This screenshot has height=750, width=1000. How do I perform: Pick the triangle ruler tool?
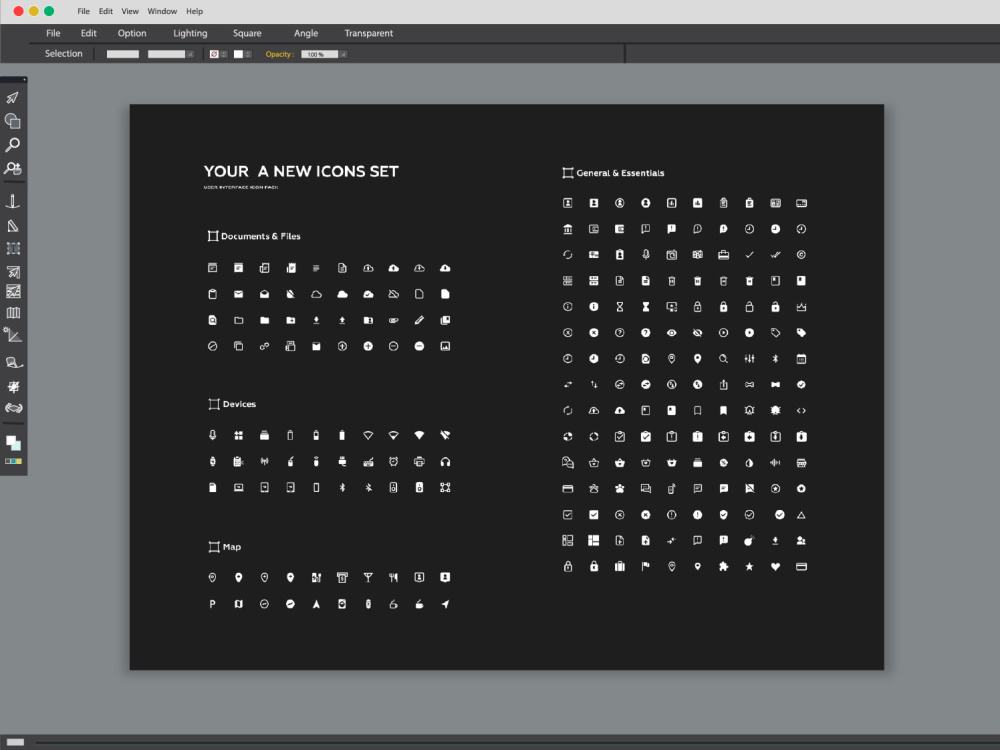[13, 226]
